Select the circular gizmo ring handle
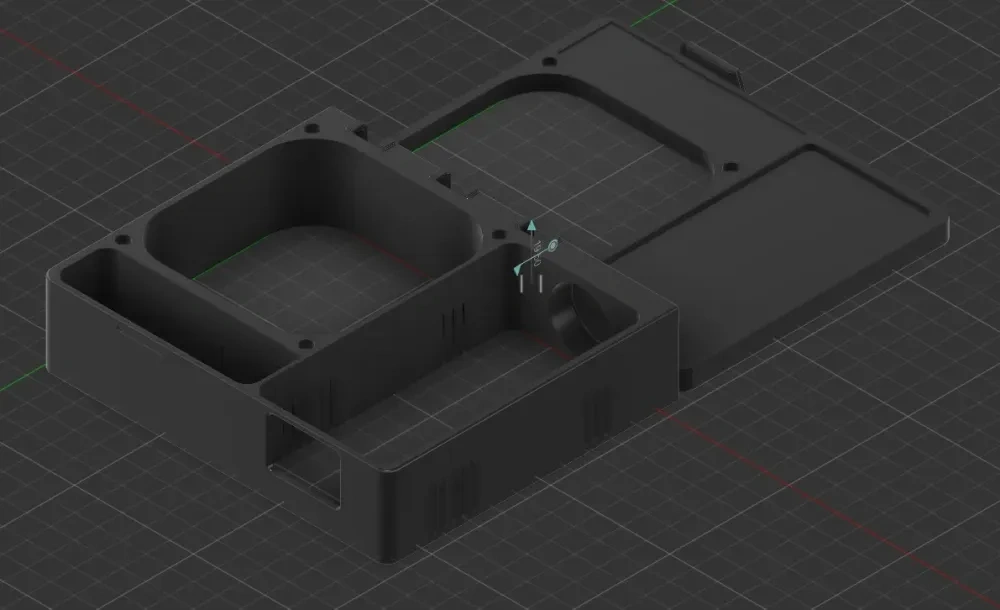Image resolution: width=1000 pixels, height=610 pixels. pos(553,246)
